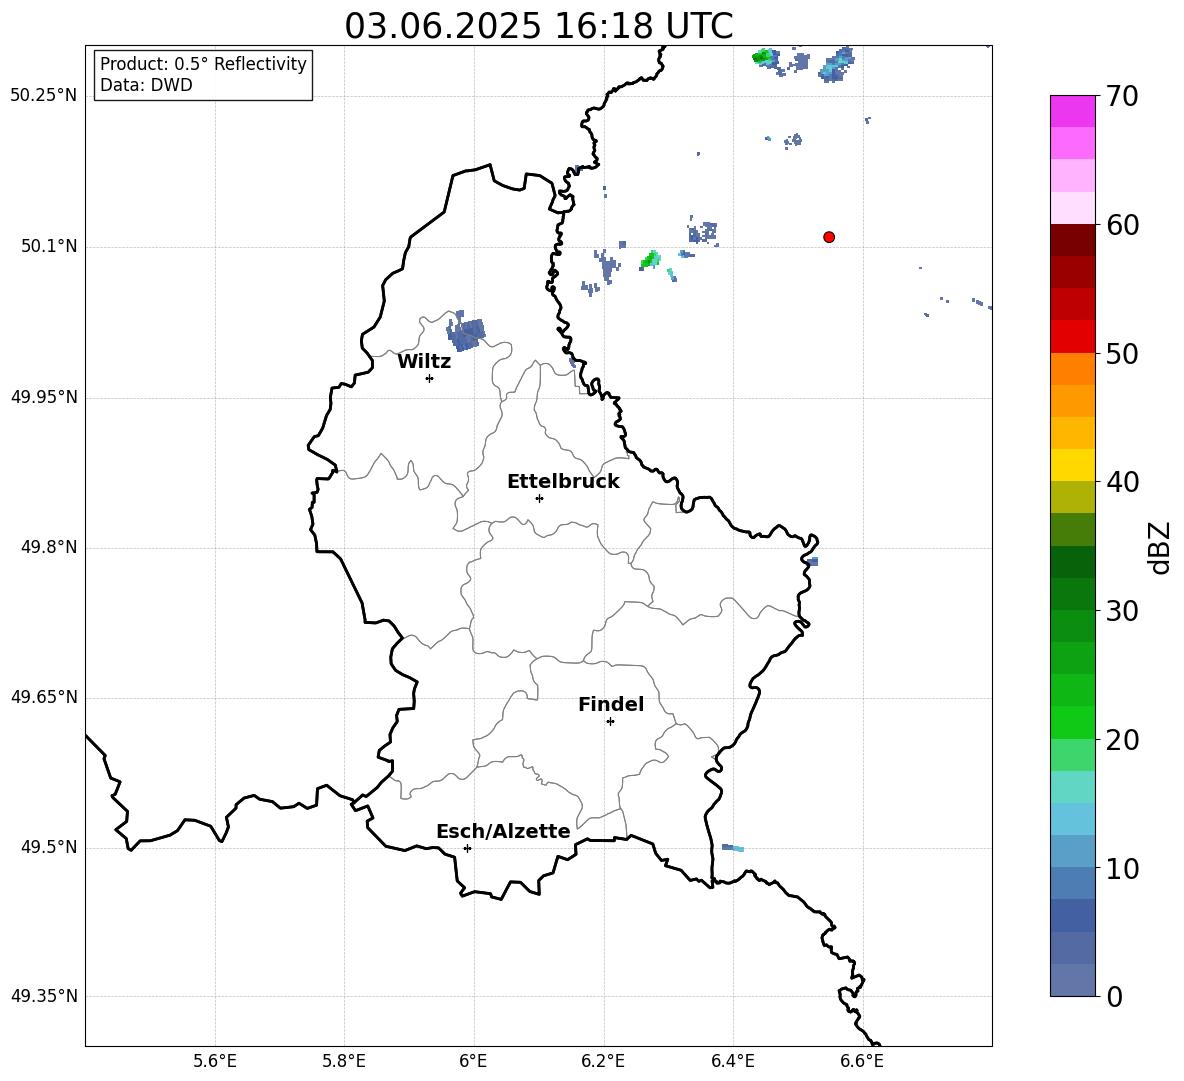Click the 50.25°N latitude label

[x=44, y=96]
